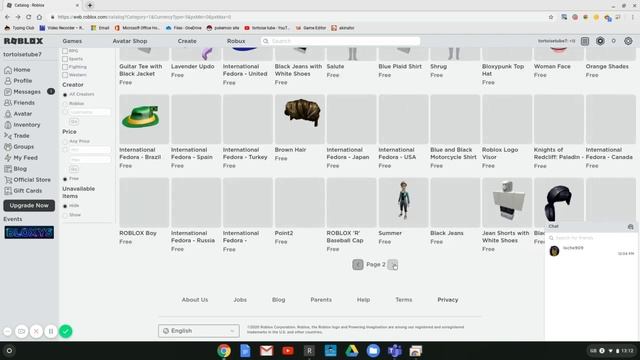Bookmark this page with the star icon
The height and width of the screenshot is (360, 640).
pos(551,17)
